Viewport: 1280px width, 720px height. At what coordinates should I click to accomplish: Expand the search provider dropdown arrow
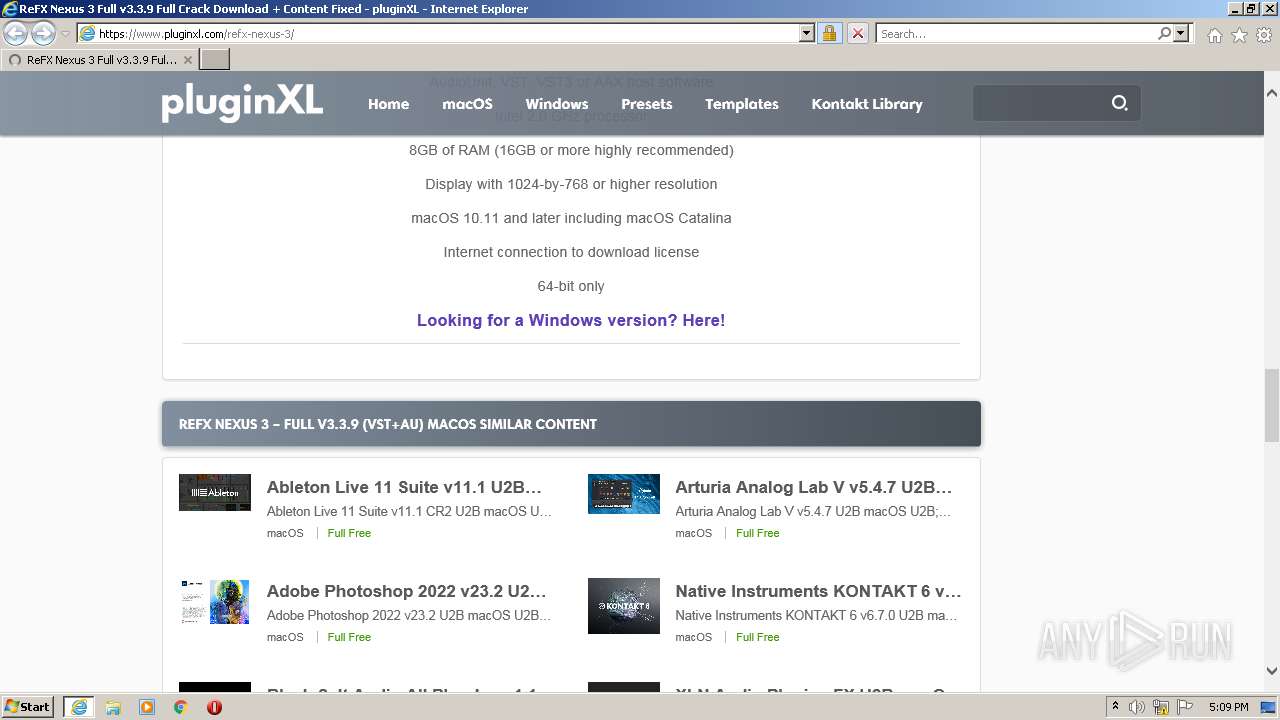click(x=1181, y=33)
